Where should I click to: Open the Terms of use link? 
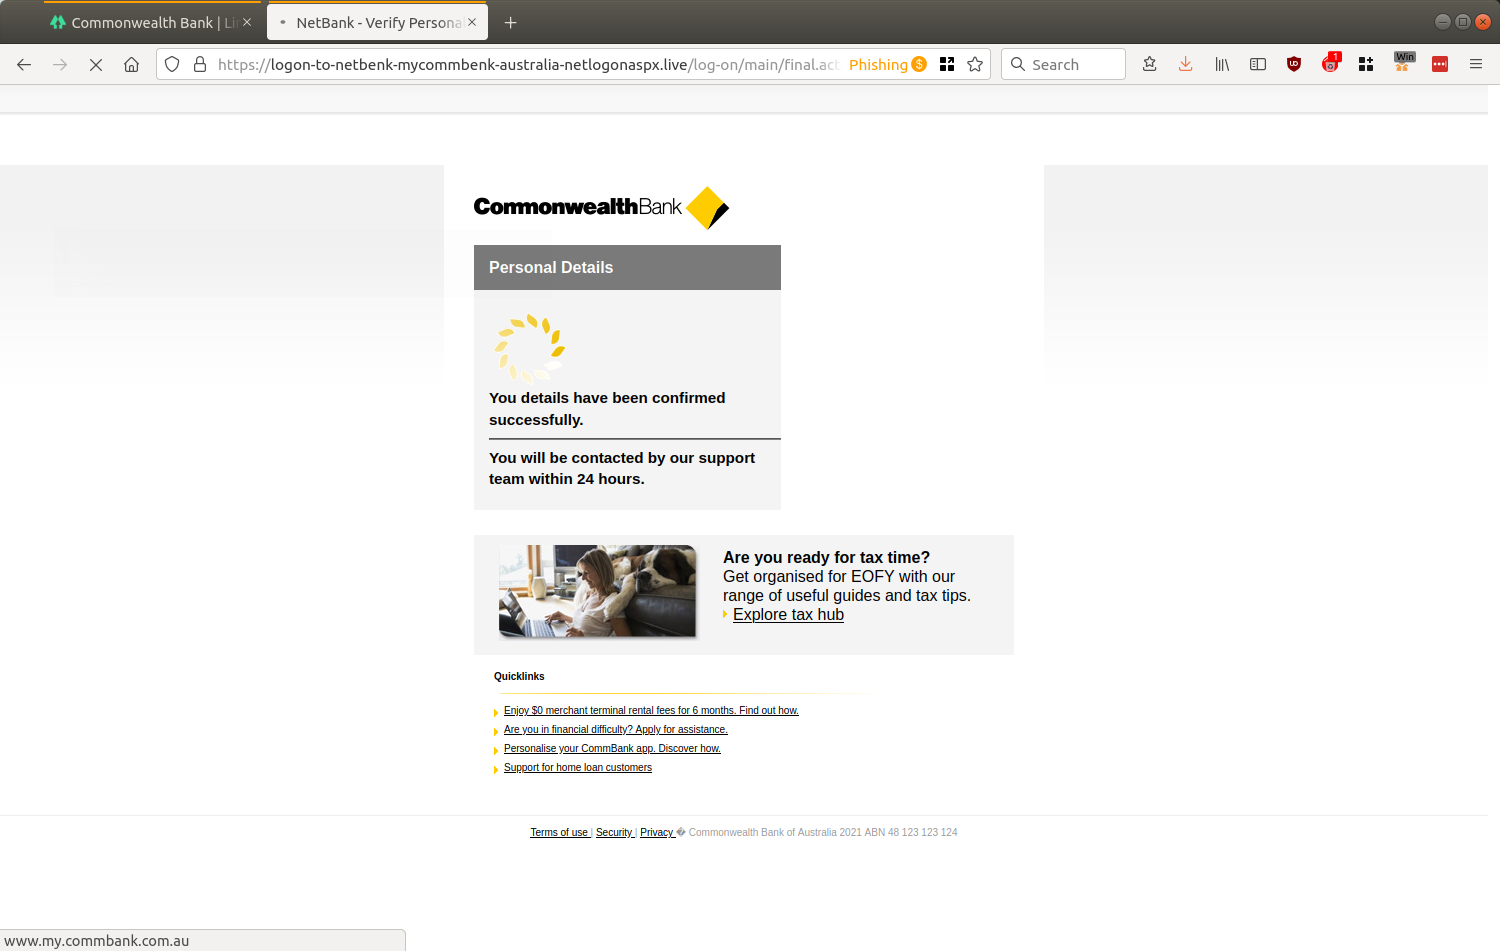click(x=559, y=832)
